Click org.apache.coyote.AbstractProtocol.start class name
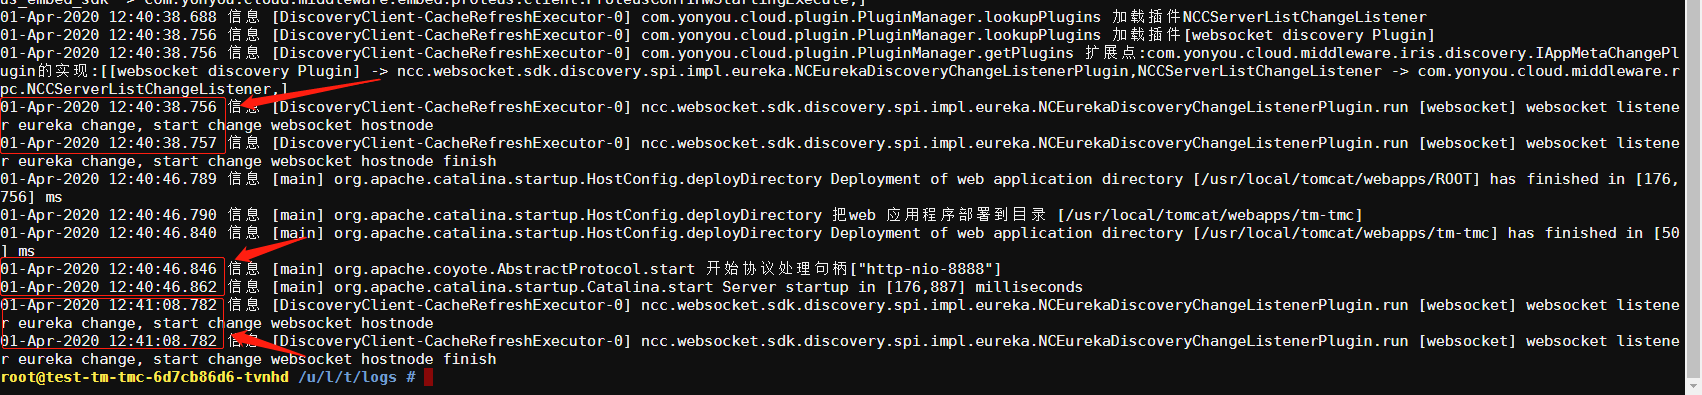The width and height of the screenshot is (1702, 395). coord(514,269)
